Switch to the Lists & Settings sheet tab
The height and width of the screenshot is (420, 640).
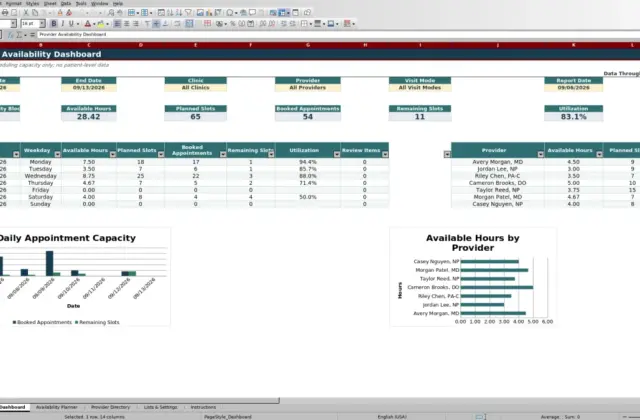(160, 407)
